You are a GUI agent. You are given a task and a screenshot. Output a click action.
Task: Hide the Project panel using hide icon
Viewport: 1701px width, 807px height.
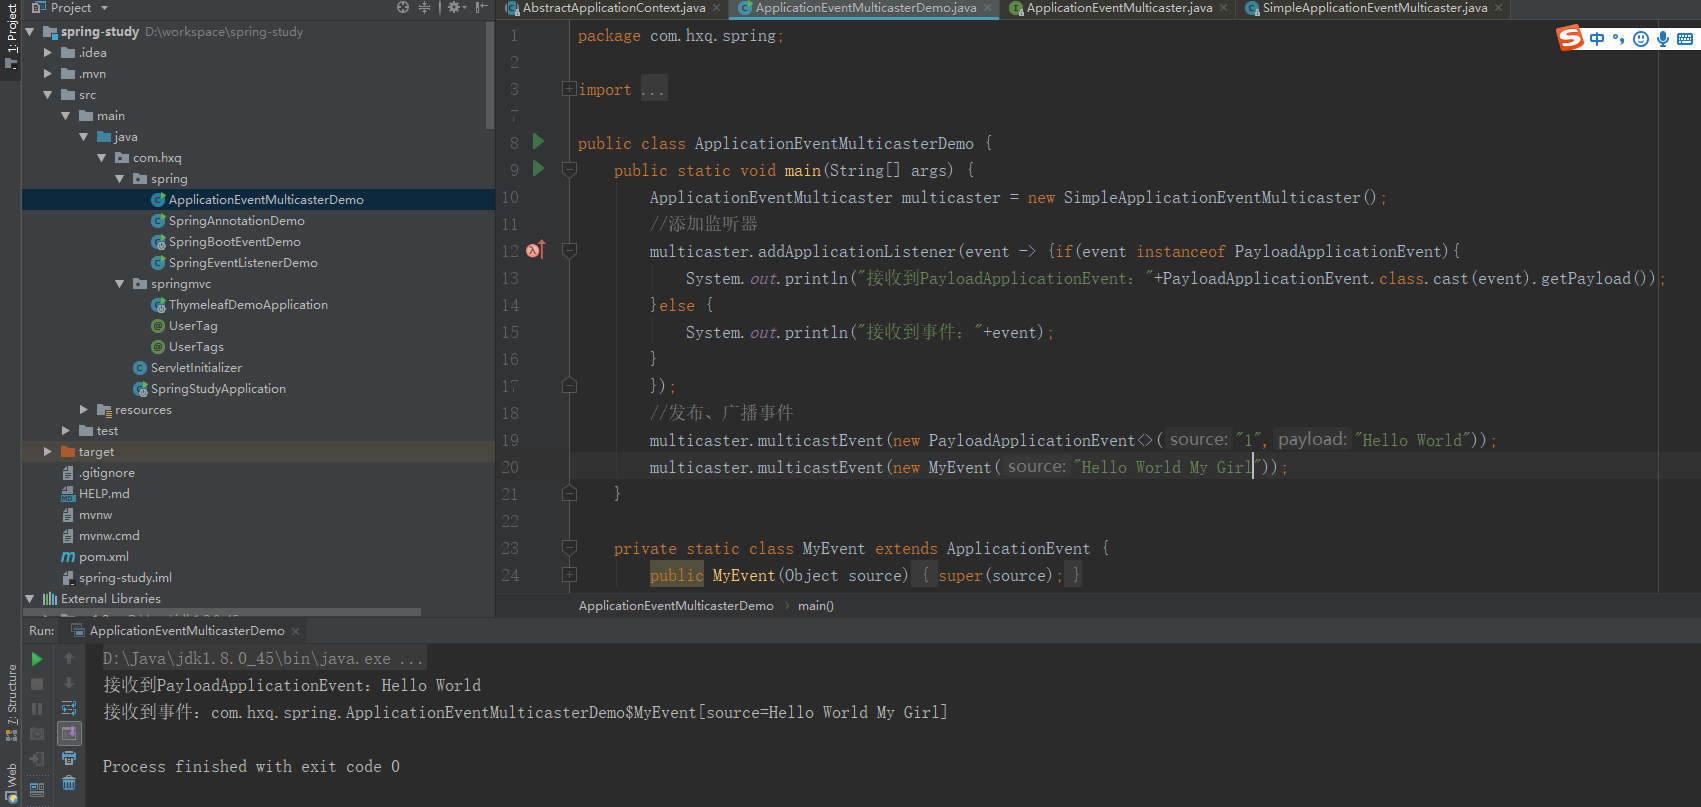(x=481, y=8)
